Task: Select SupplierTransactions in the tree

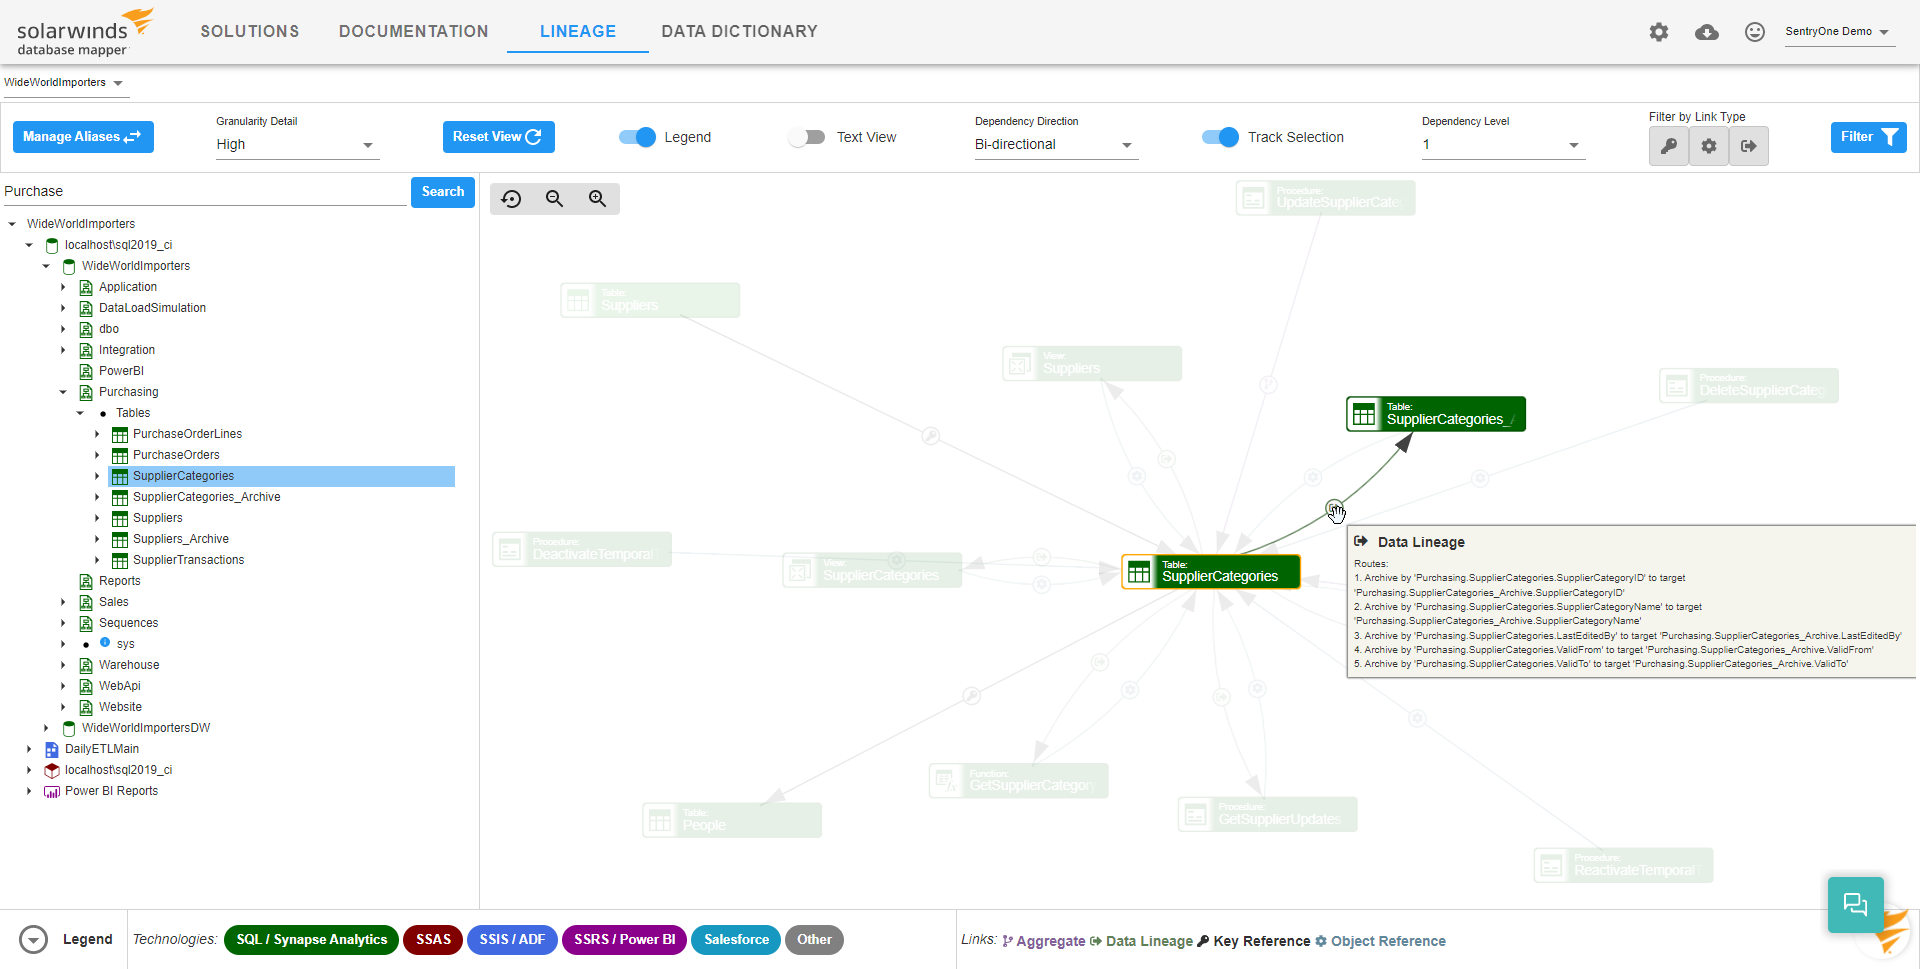Action: click(188, 560)
